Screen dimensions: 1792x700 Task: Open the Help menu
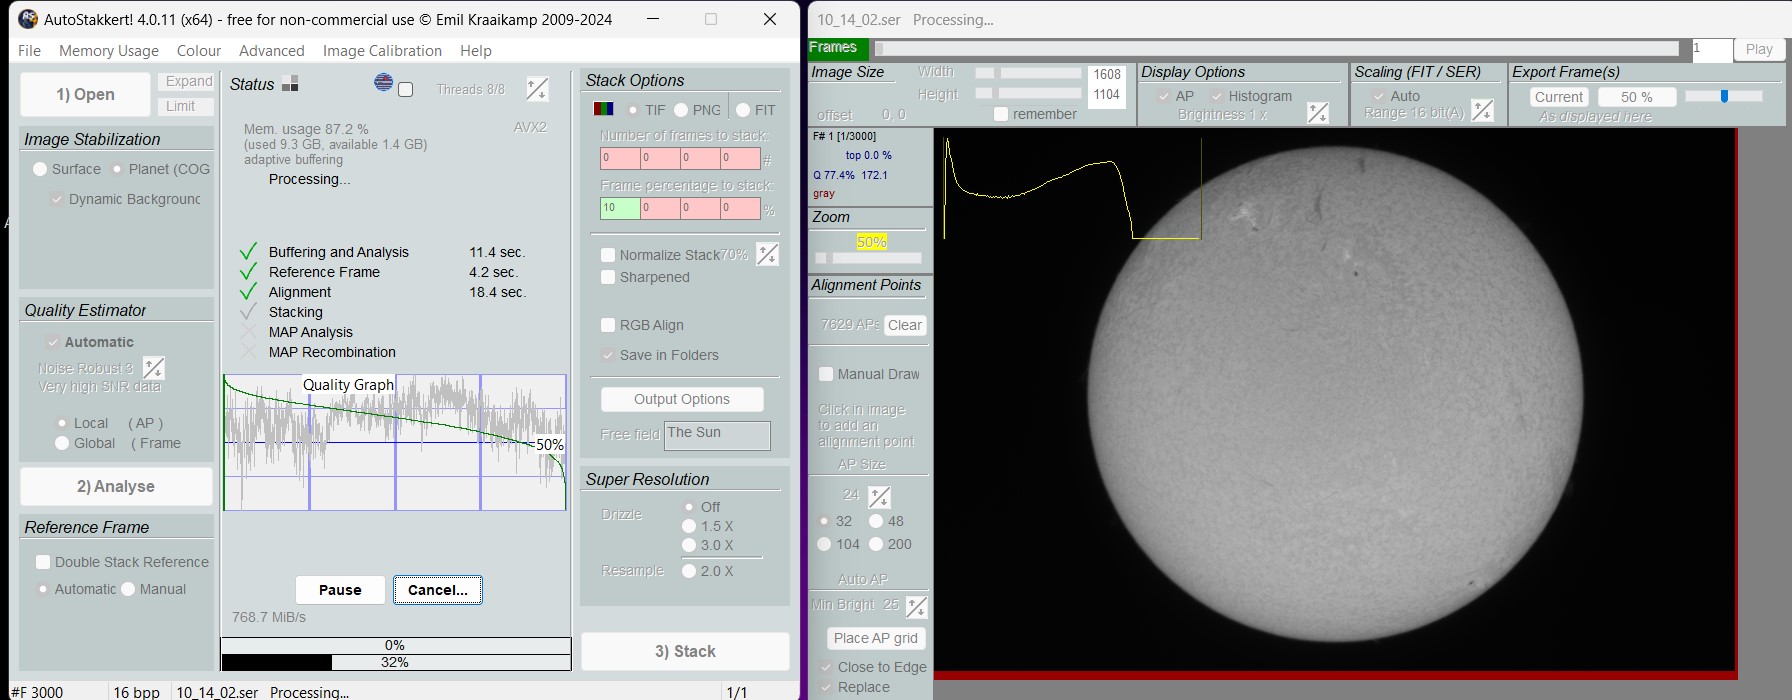pyautogui.click(x=476, y=51)
